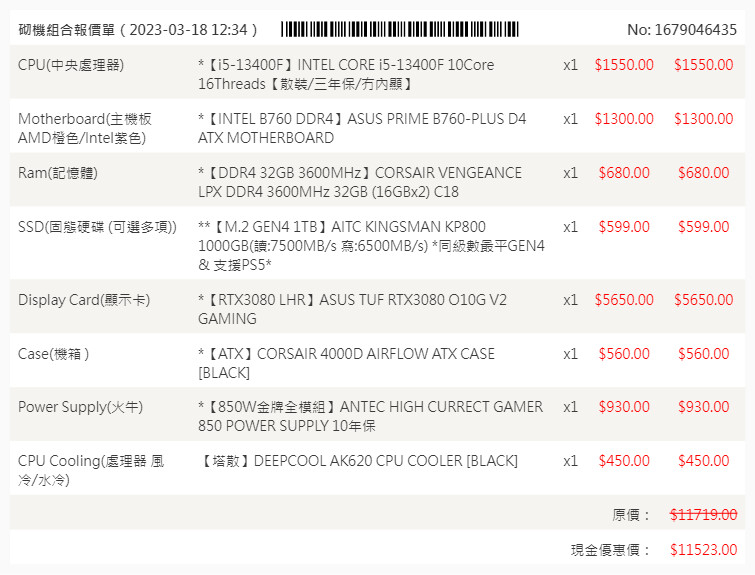Select the Ram(記憶體) category label

pyautogui.click(x=57, y=173)
